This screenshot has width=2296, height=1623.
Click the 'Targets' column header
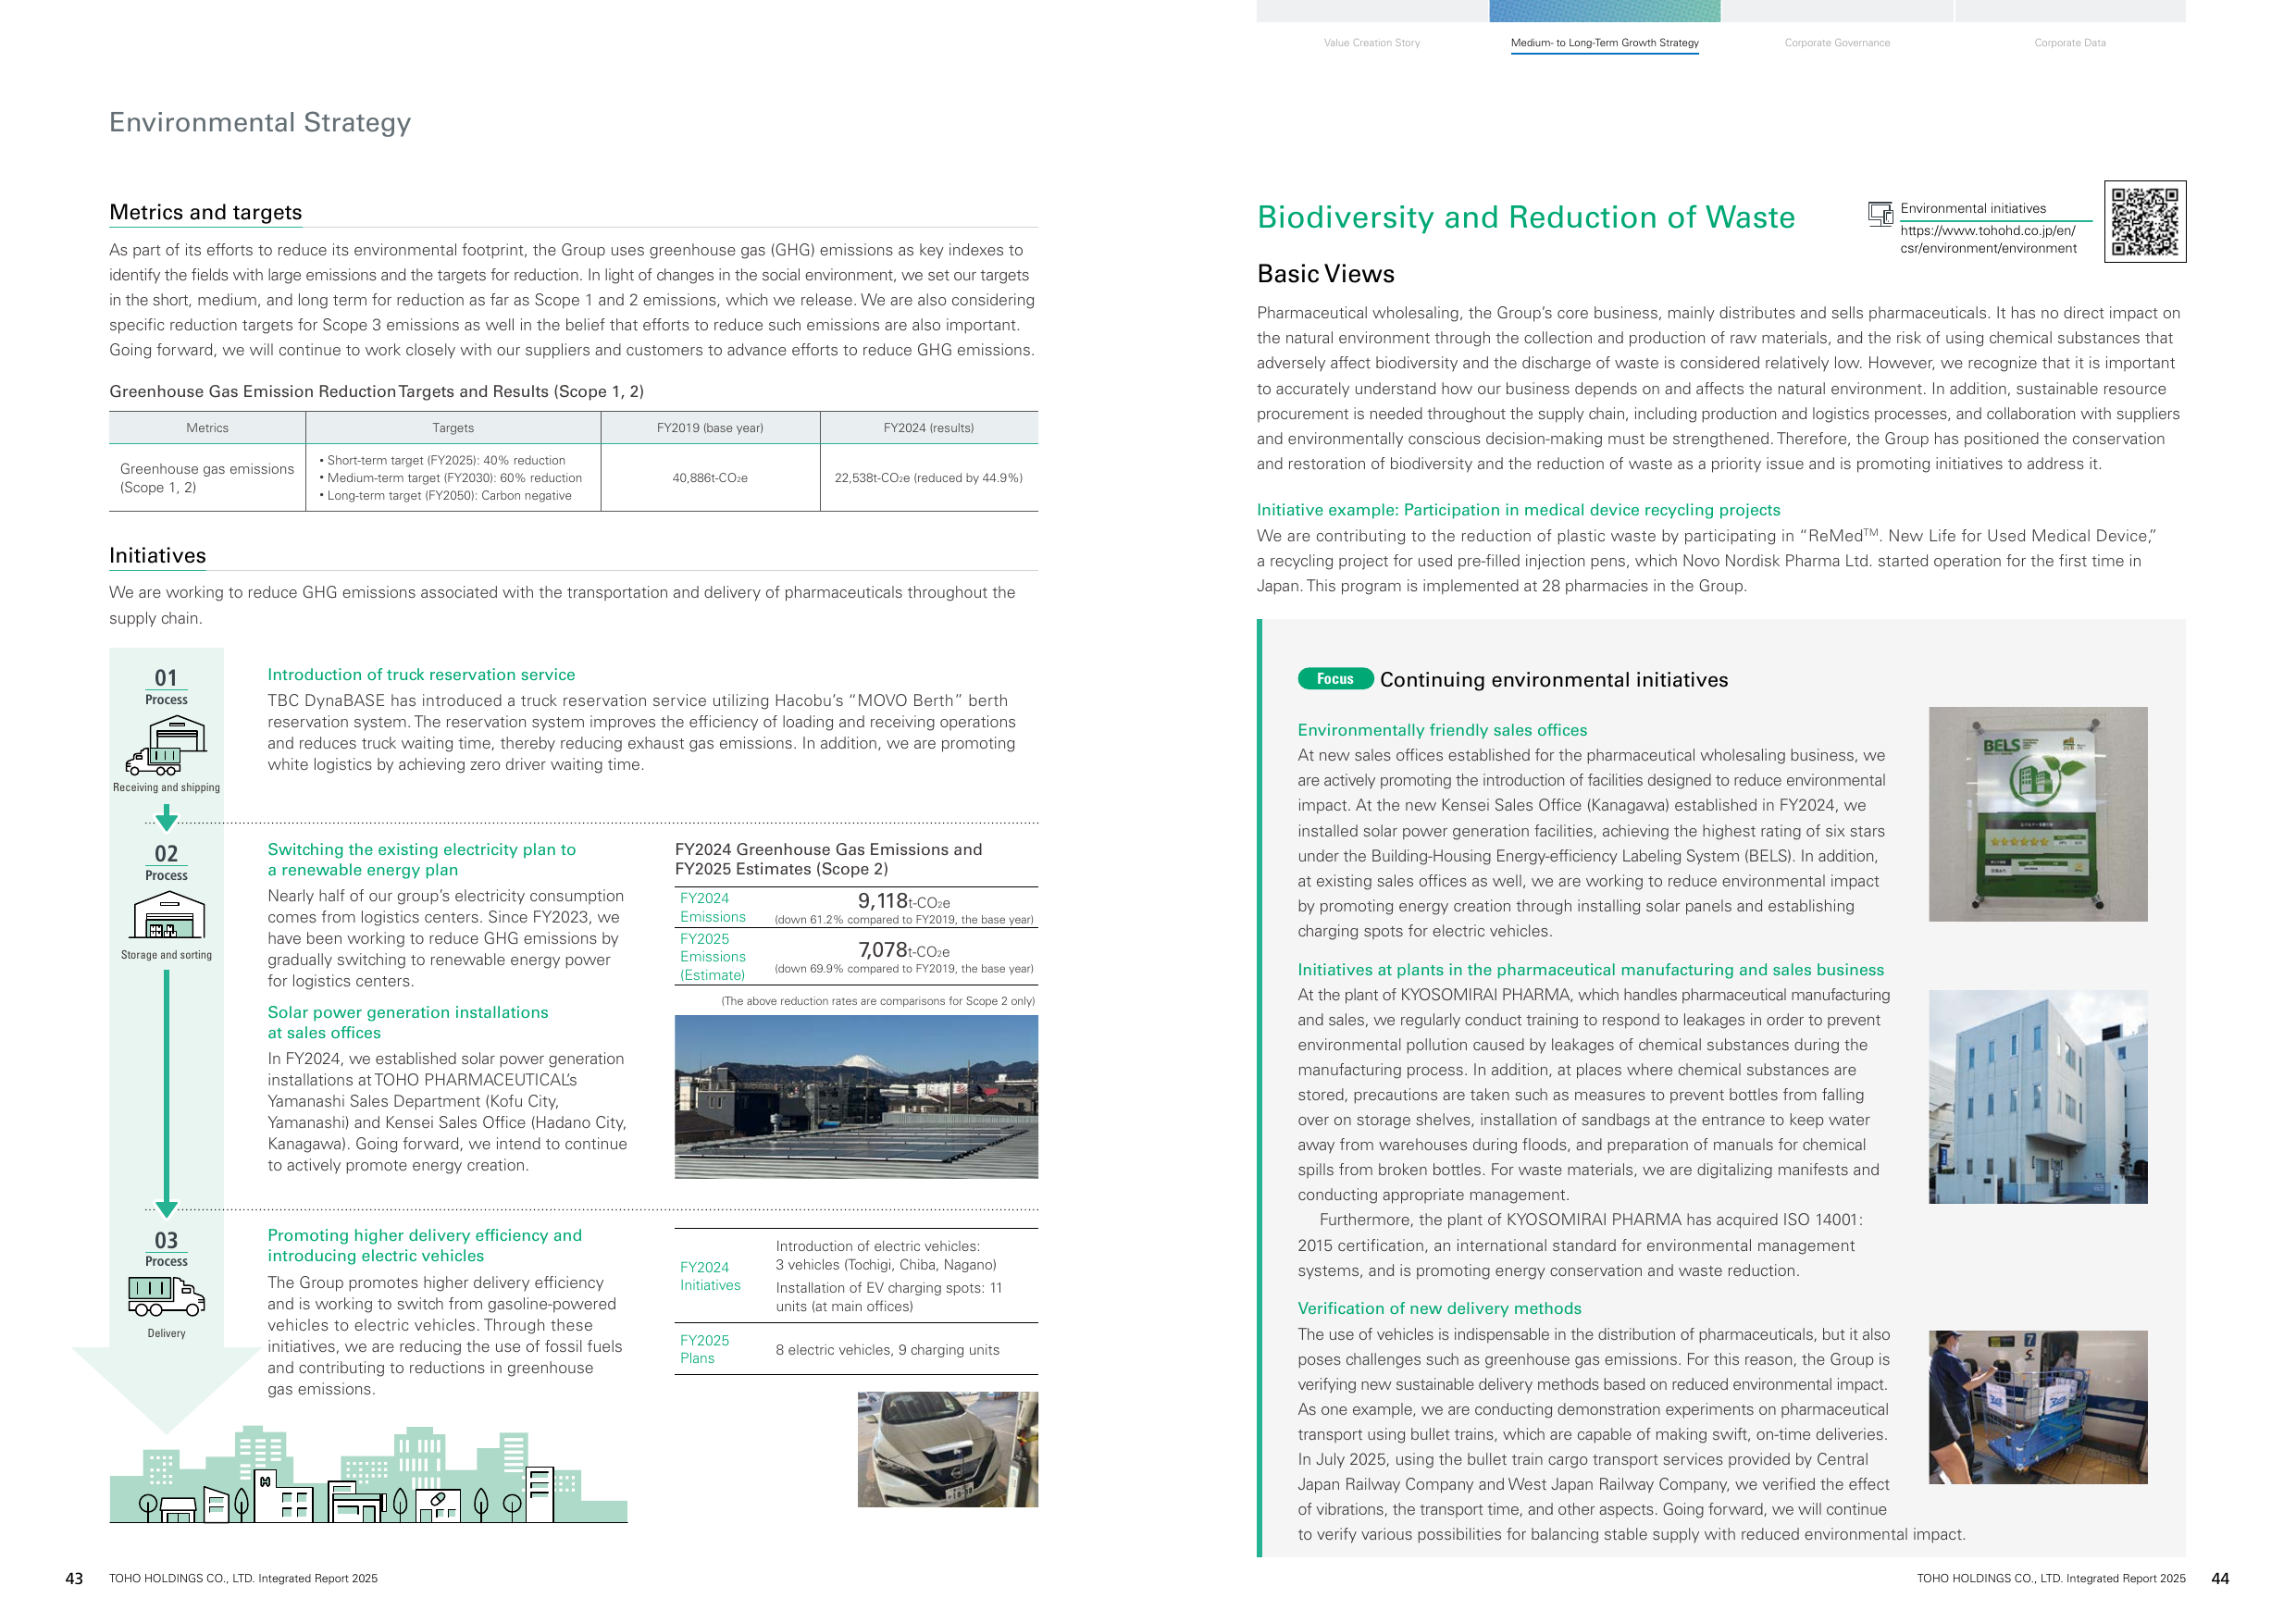453,428
